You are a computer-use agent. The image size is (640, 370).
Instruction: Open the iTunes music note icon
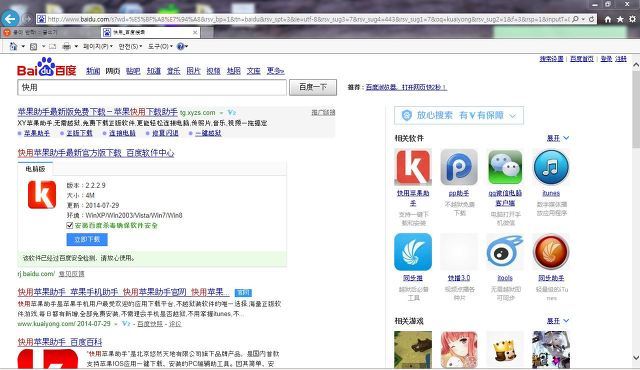click(x=551, y=167)
